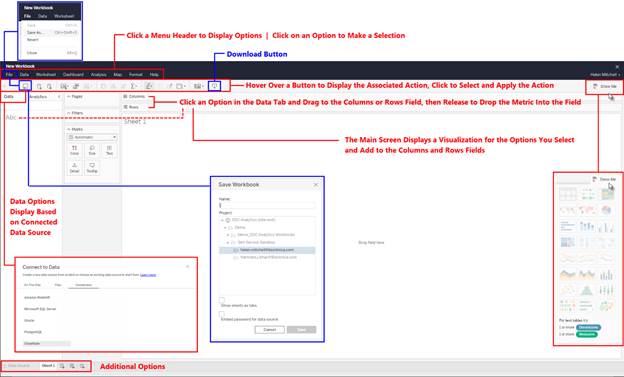Click the Color card in Marks
Viewport: 624px width, 377px height.
[x=74, y=150]
